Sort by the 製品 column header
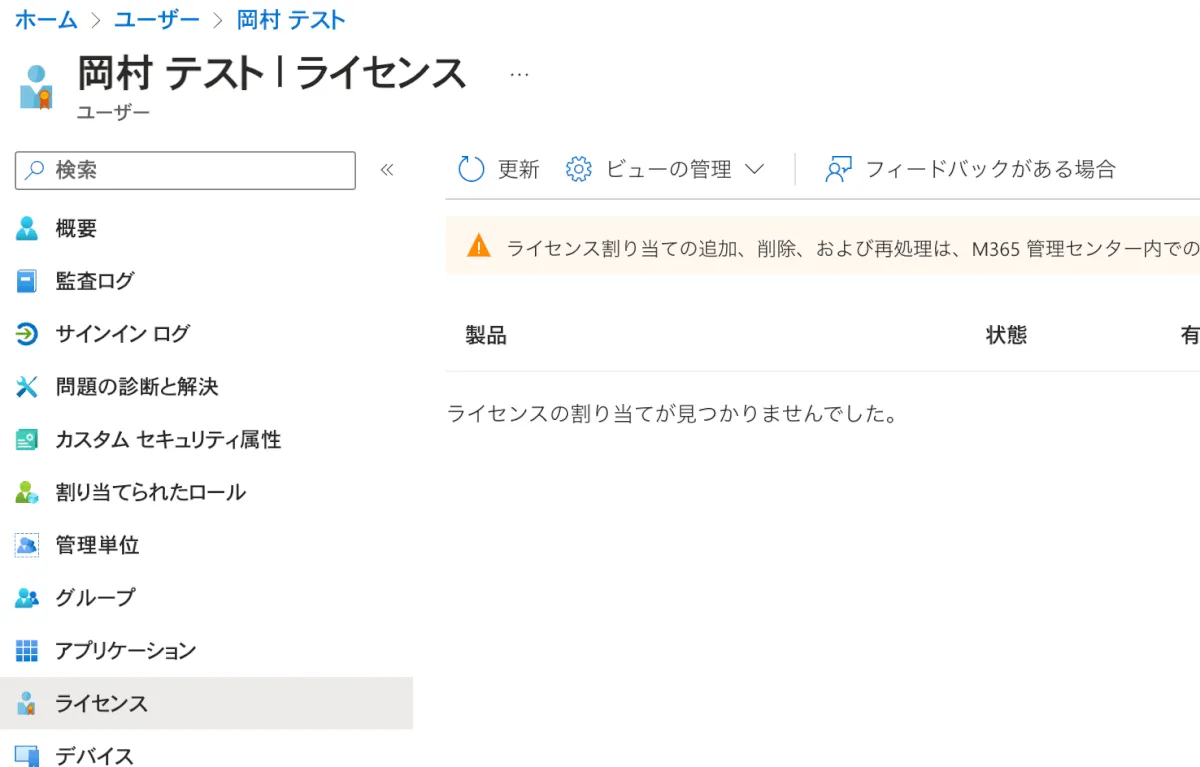The width and height of the screenshot is (1200, 767). [x=486, y=336]
